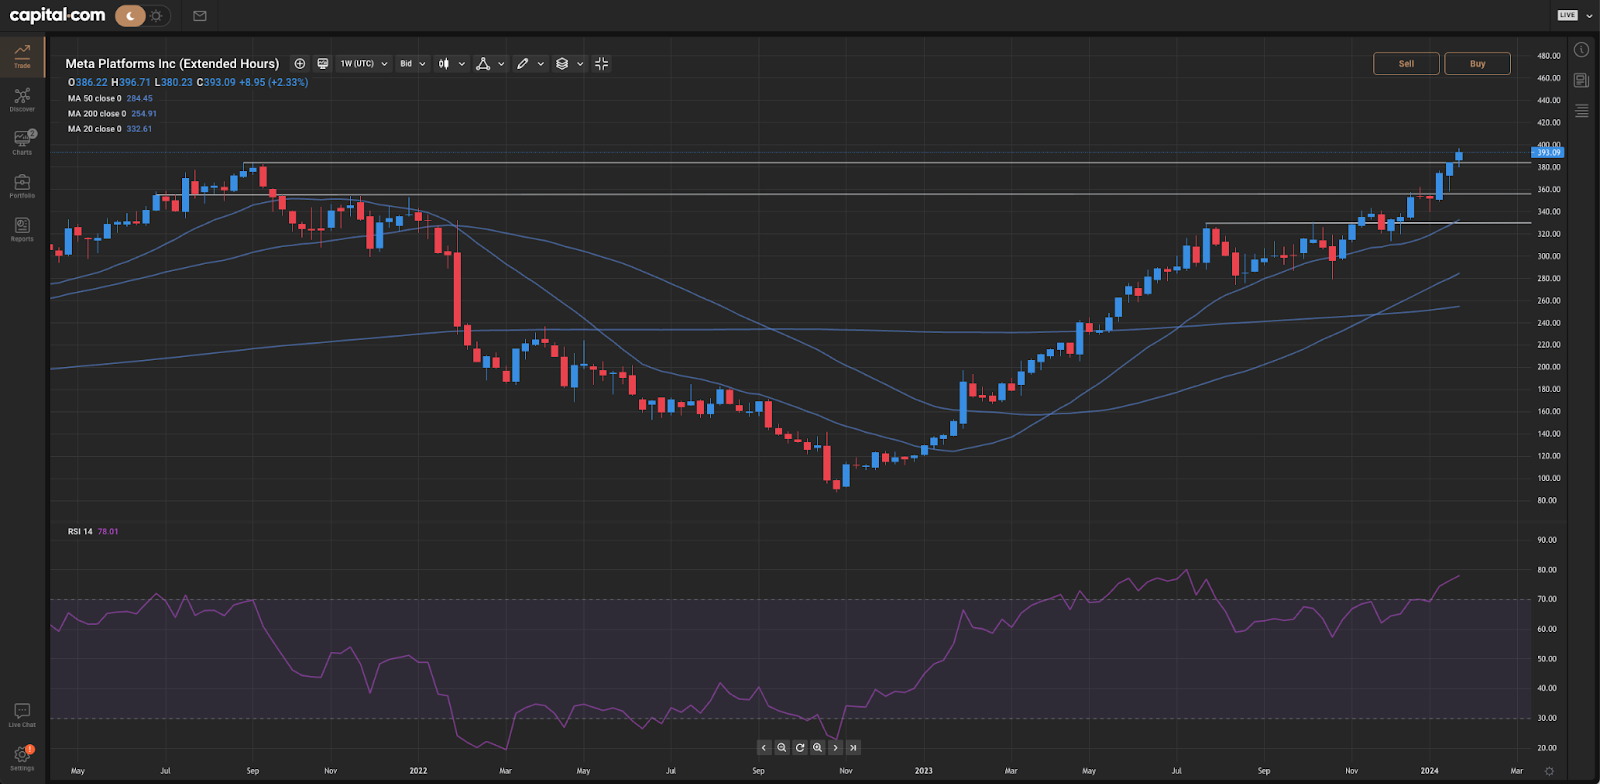This screenshot has height=784, width=1600.
Task: Open the info panel icon on right
Action: click(1581, 49)
